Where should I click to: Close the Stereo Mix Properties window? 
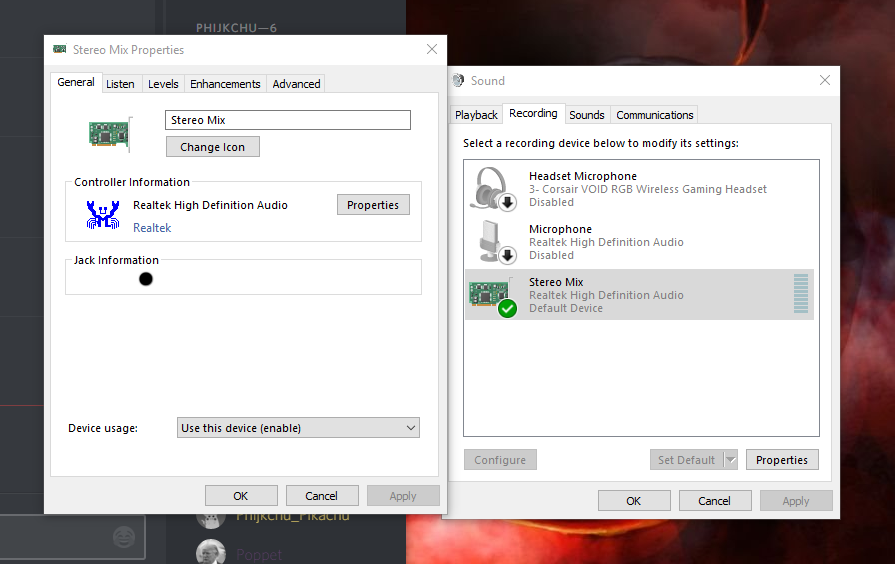(x=432, y=49)
